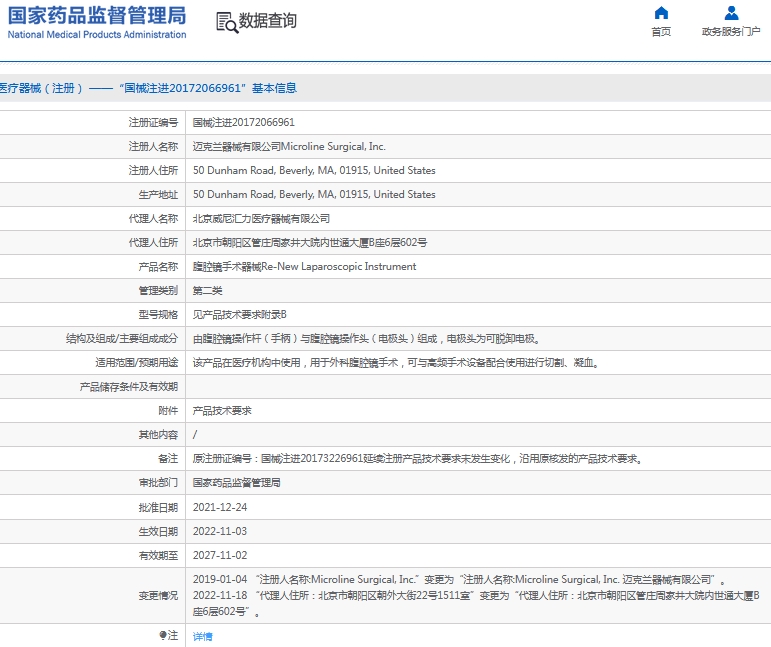
Task: Click the 变更情况 row label
Action: pos(158,595)
